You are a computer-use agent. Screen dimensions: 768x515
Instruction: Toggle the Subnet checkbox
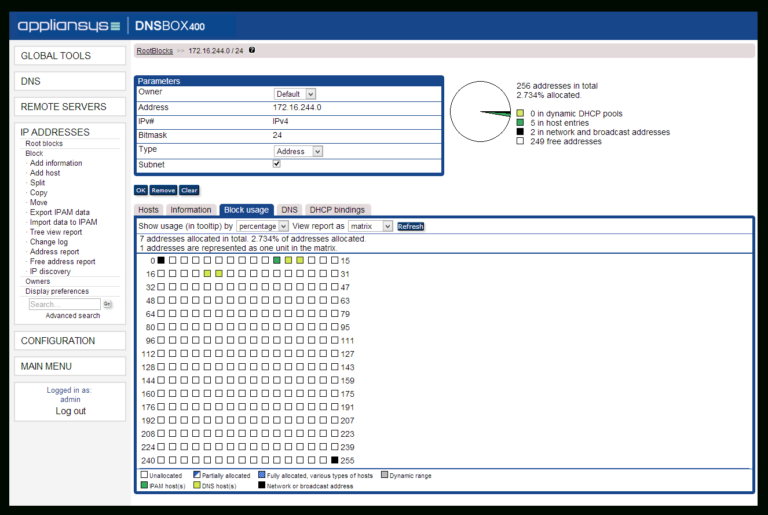click(x=277, y=164)
